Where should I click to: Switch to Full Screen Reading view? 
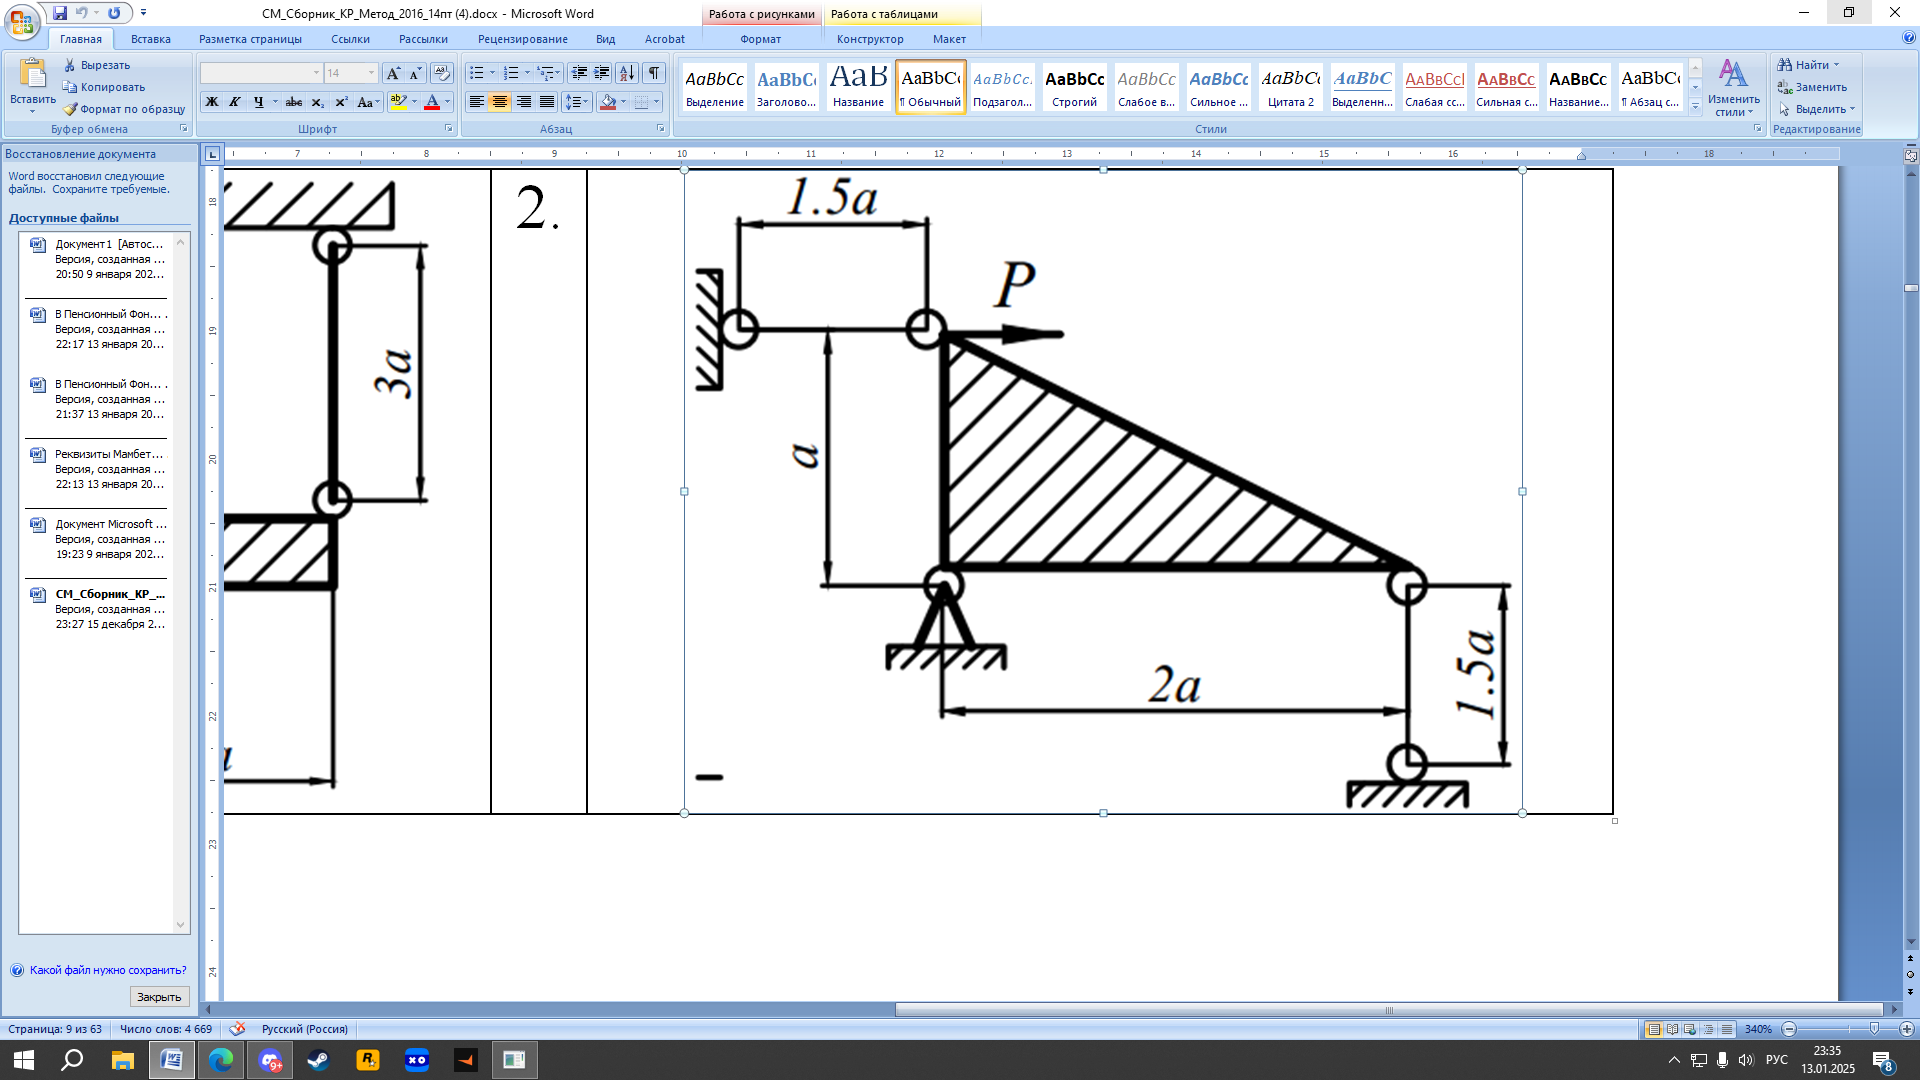click(1672, 1029)
